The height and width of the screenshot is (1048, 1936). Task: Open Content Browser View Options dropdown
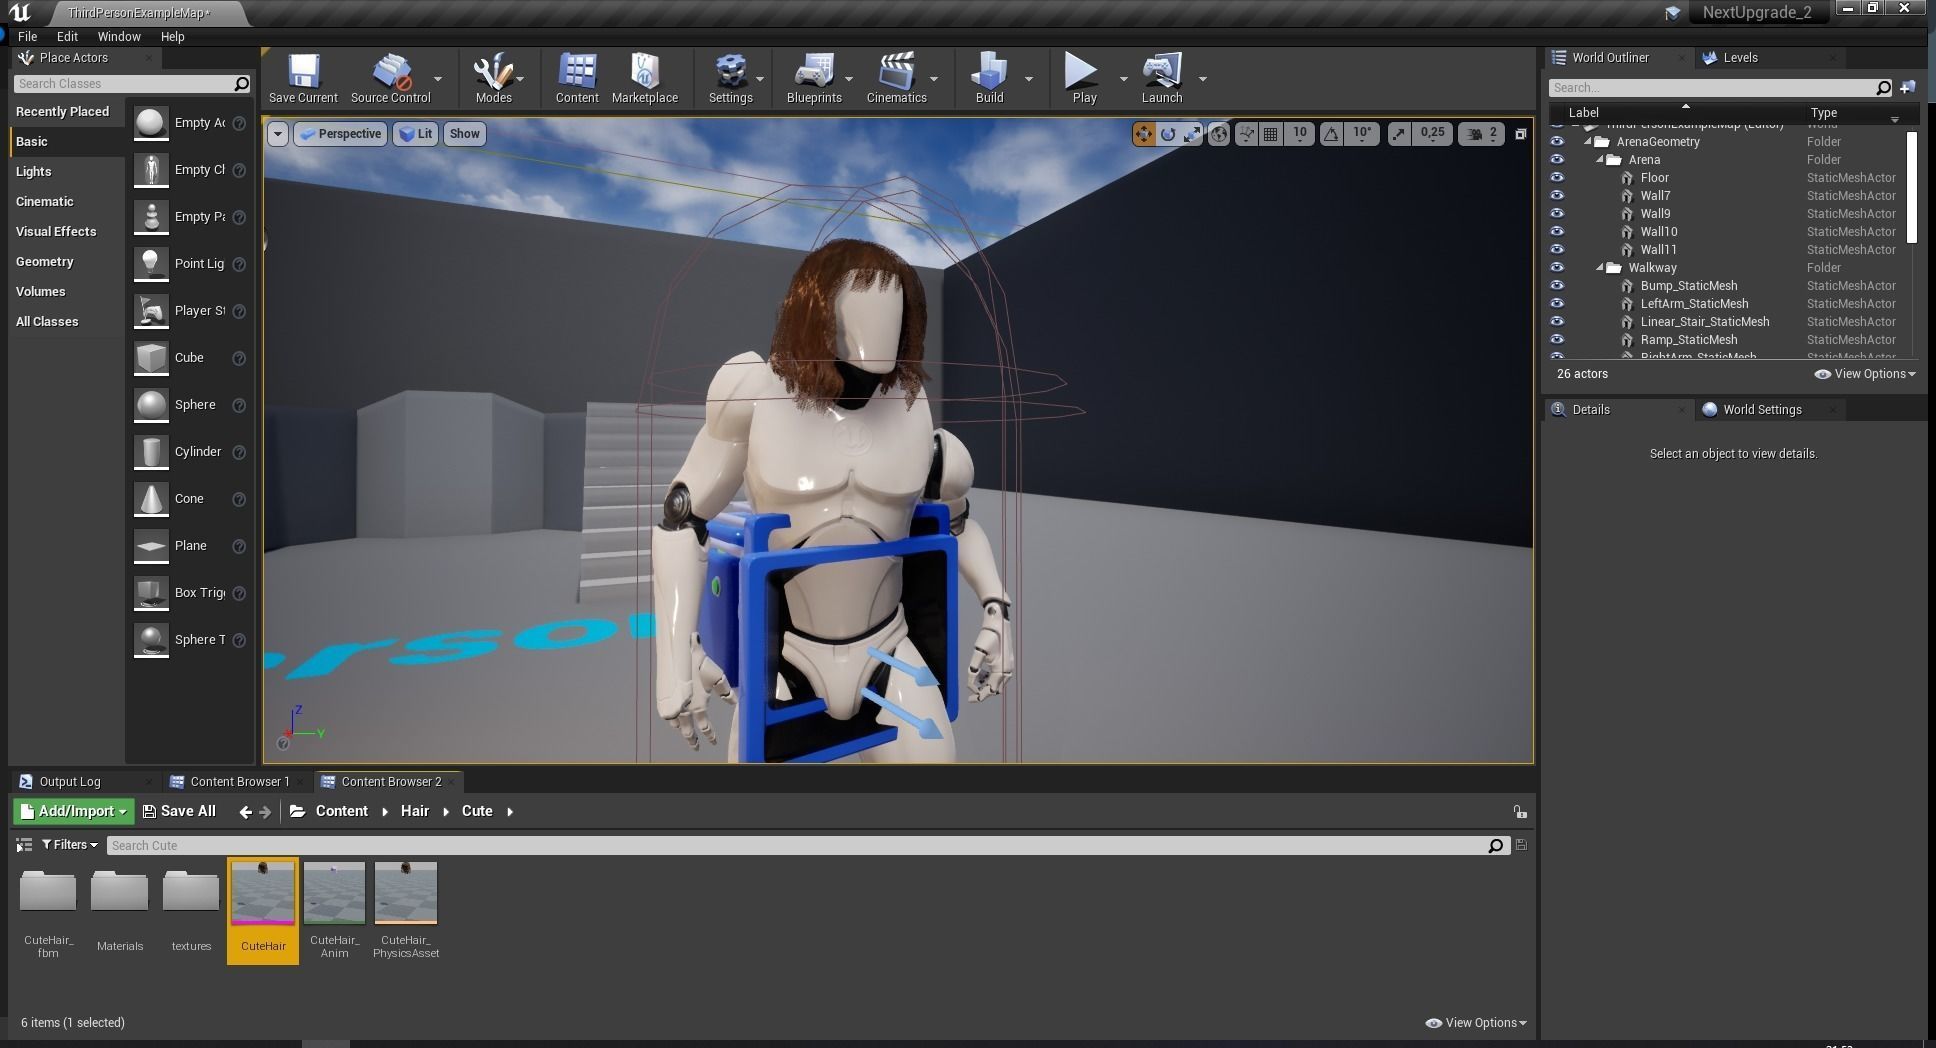1476,1023
